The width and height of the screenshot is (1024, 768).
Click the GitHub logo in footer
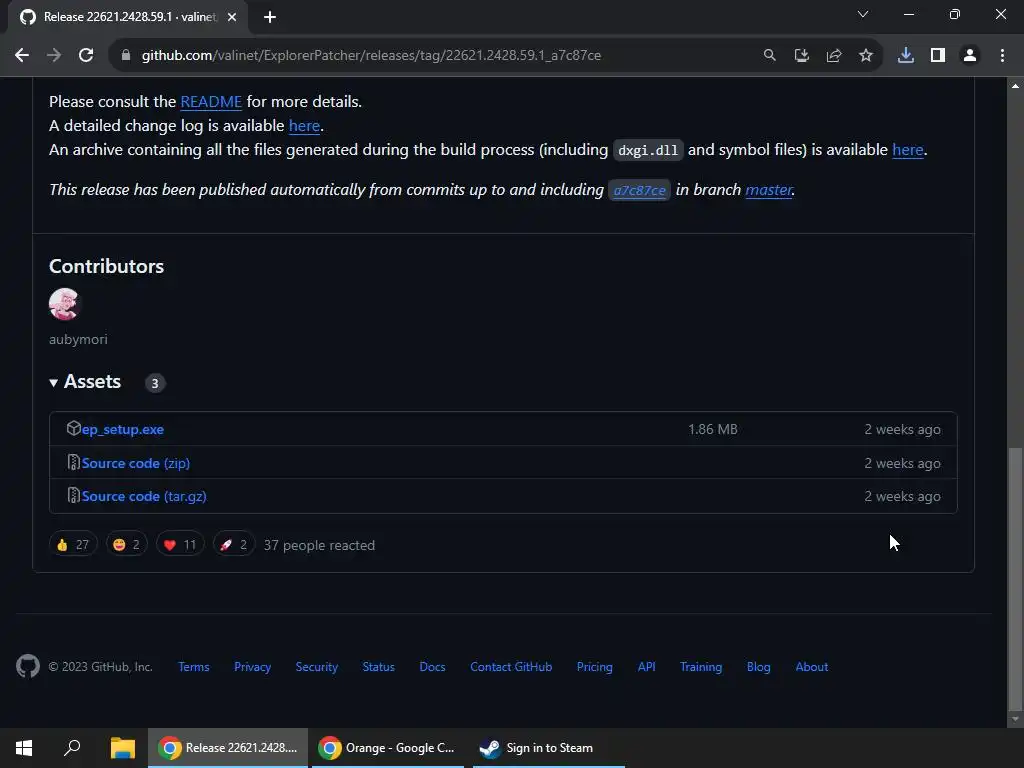point(28,666)
